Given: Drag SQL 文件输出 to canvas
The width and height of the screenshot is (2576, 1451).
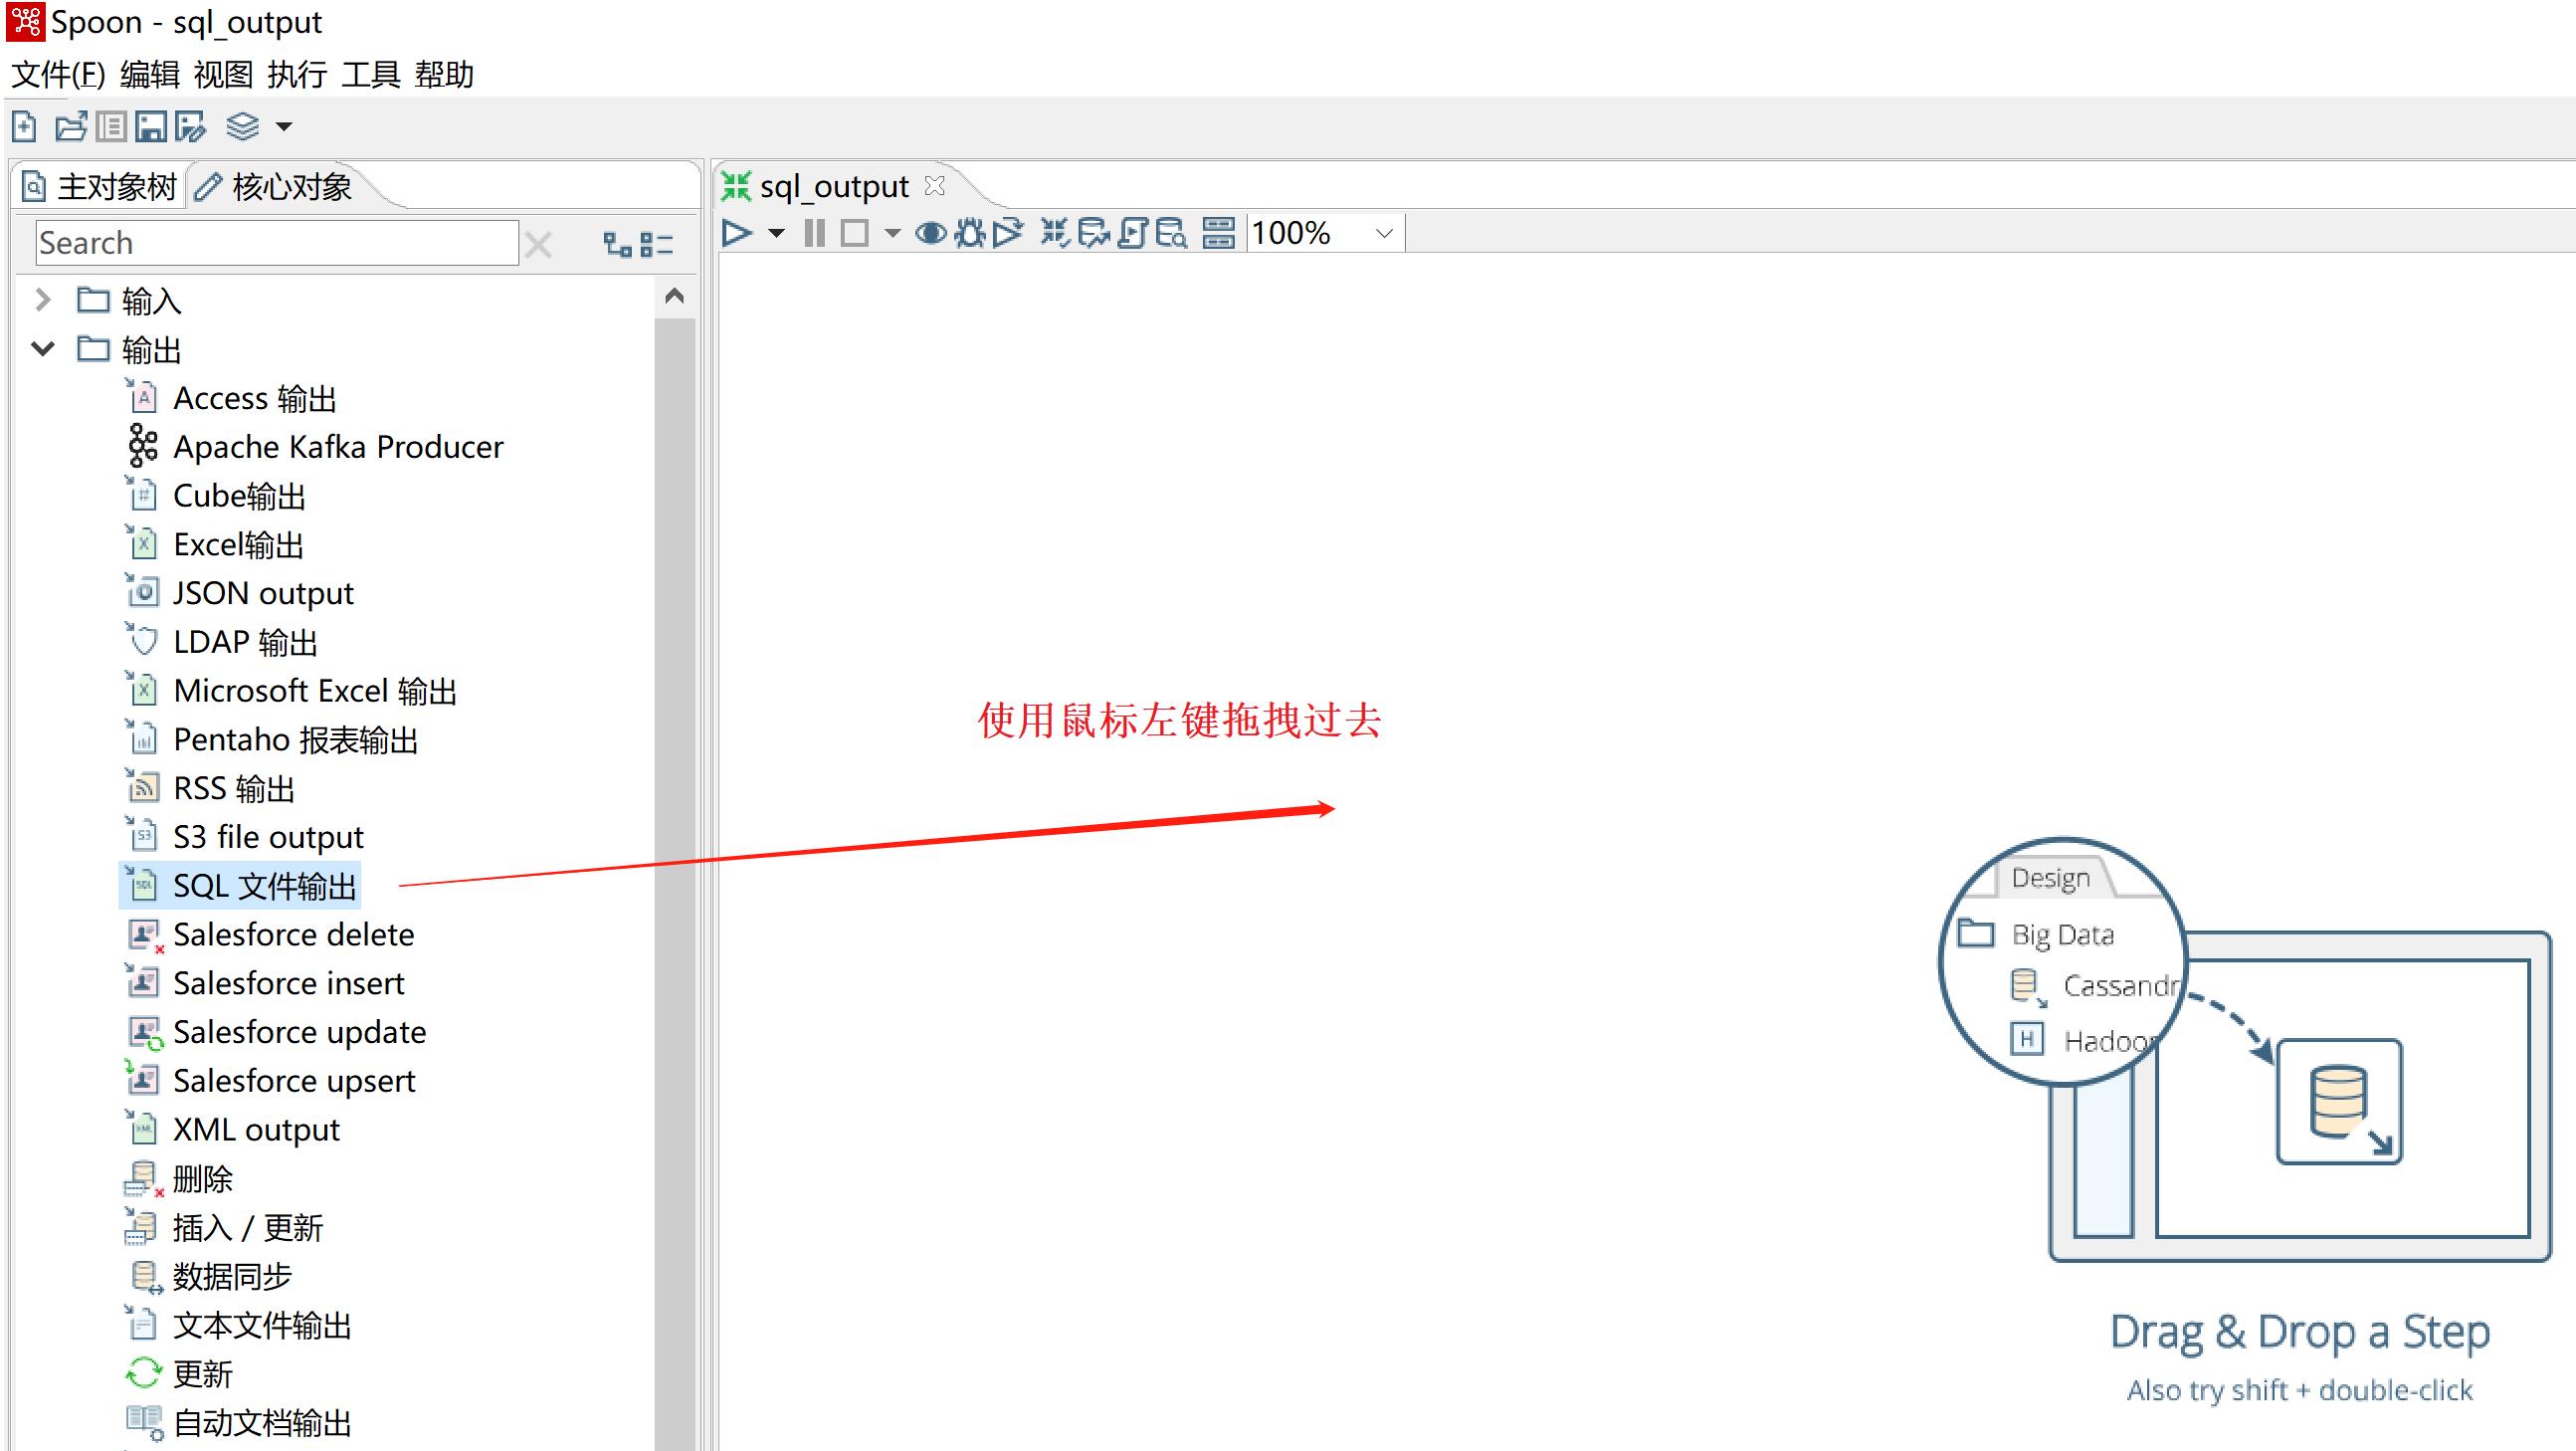Looking at the screenshot, I should pos(264,885).
